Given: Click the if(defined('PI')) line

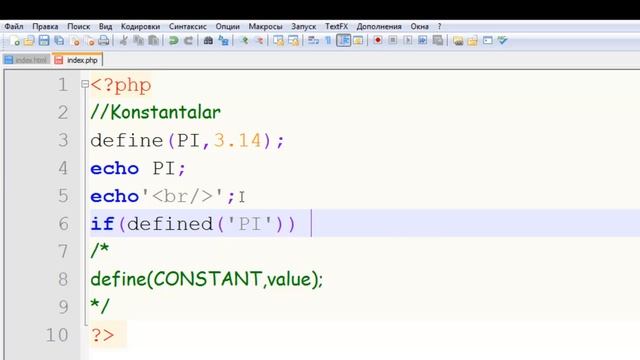Looking at the screenshot, I should tap(193, 224).
